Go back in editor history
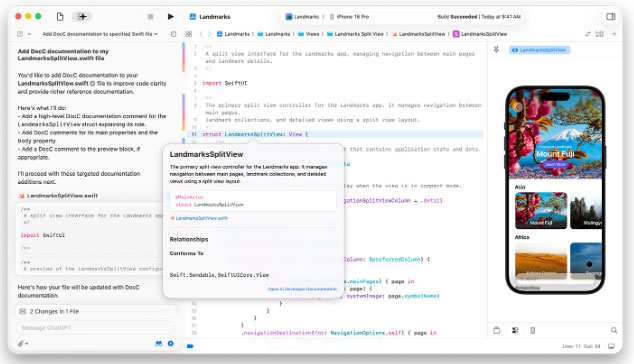 point(201,34)
